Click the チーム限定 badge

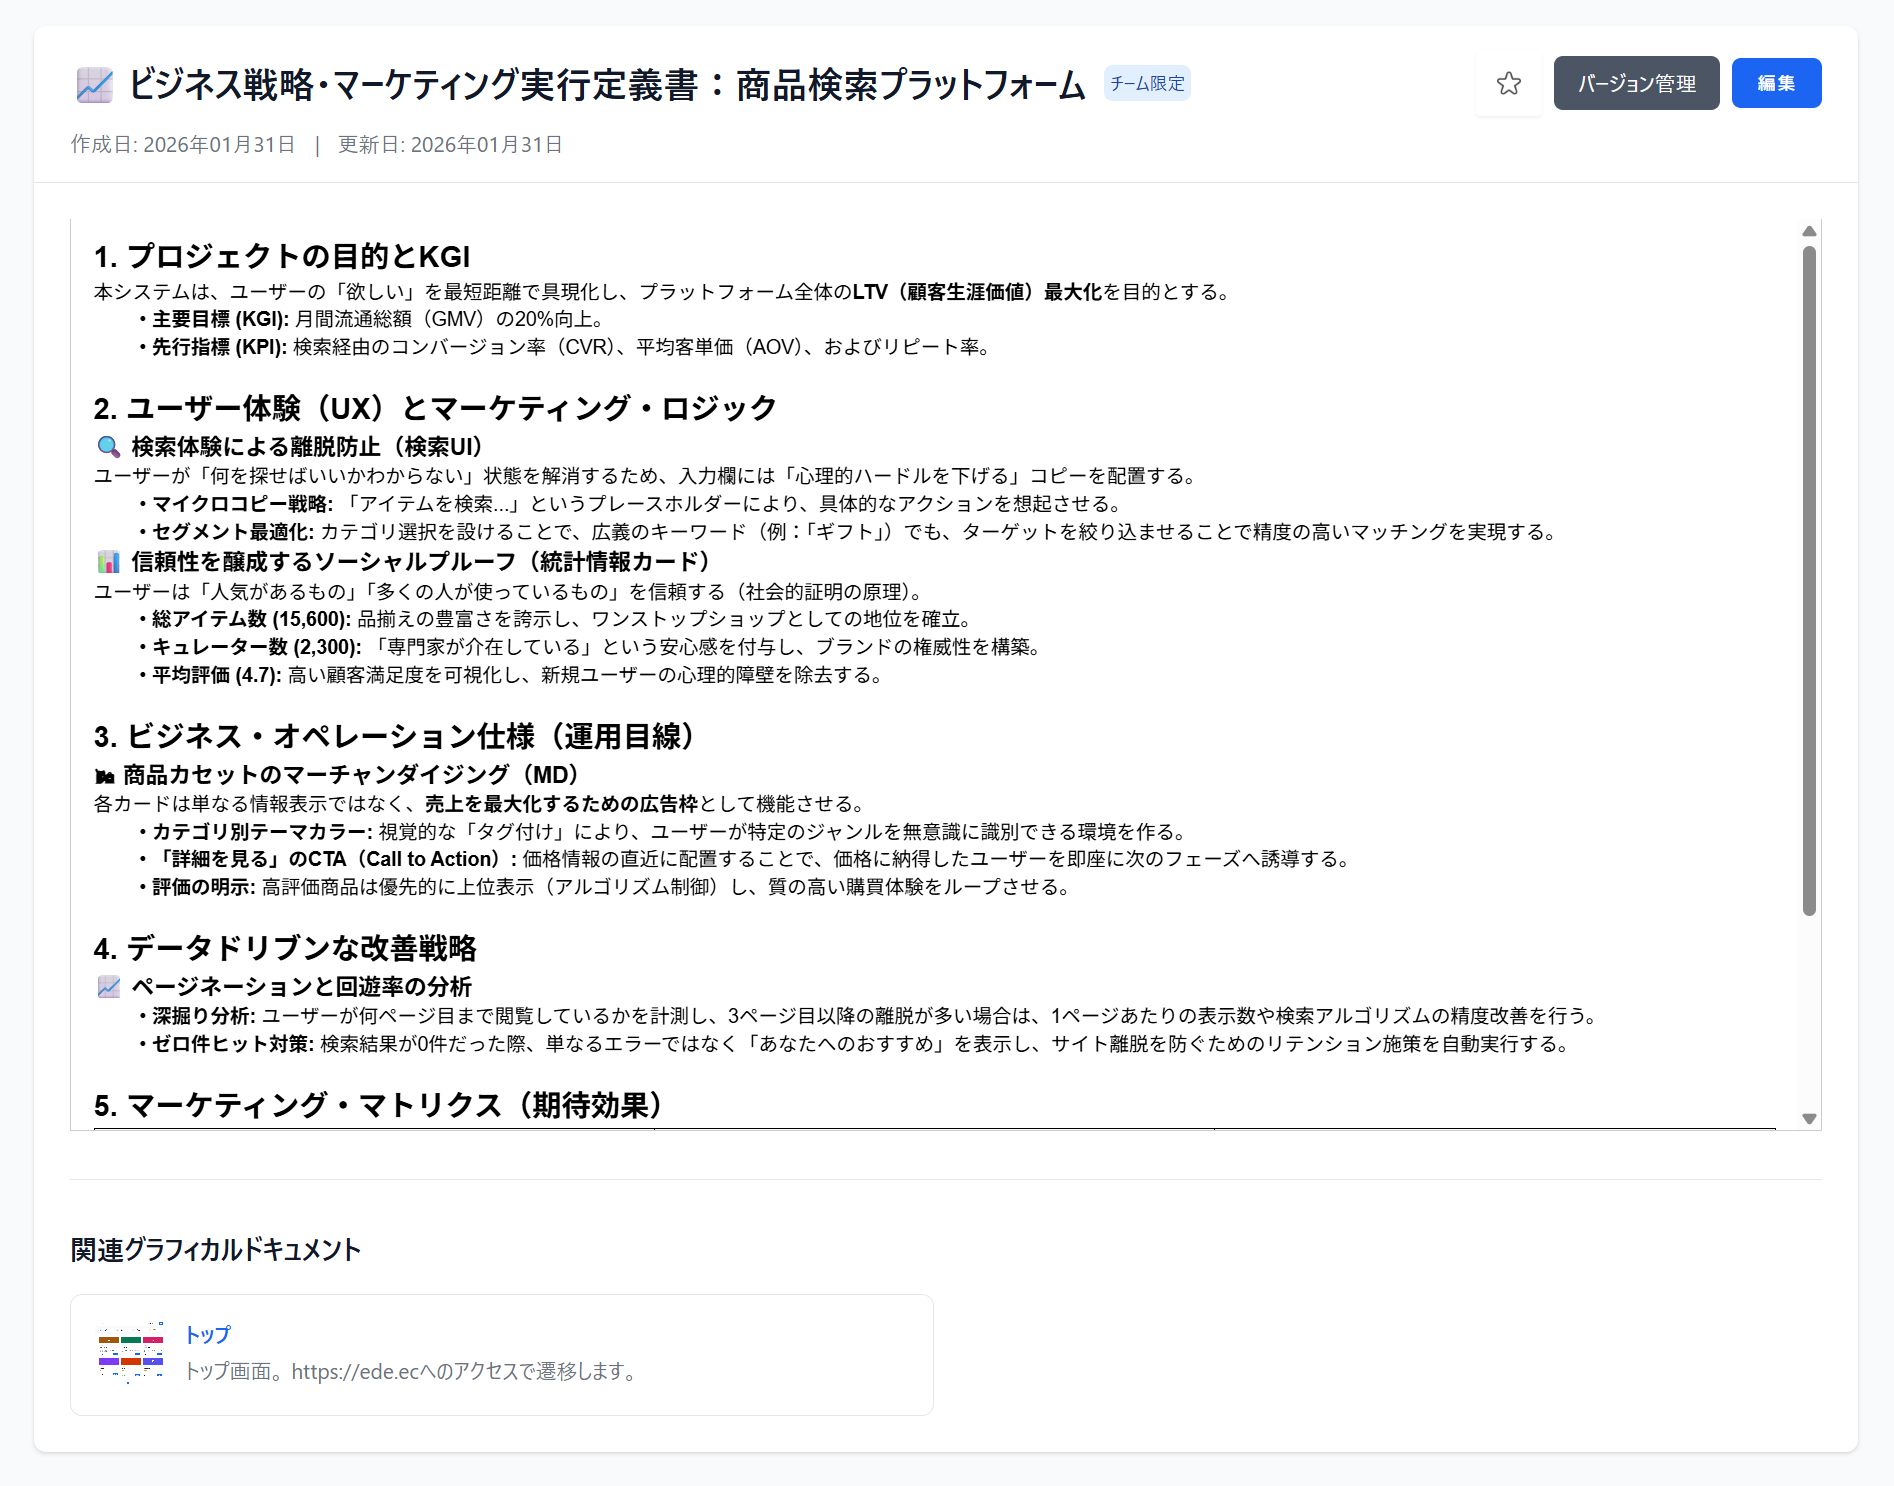click(1146, 84)
